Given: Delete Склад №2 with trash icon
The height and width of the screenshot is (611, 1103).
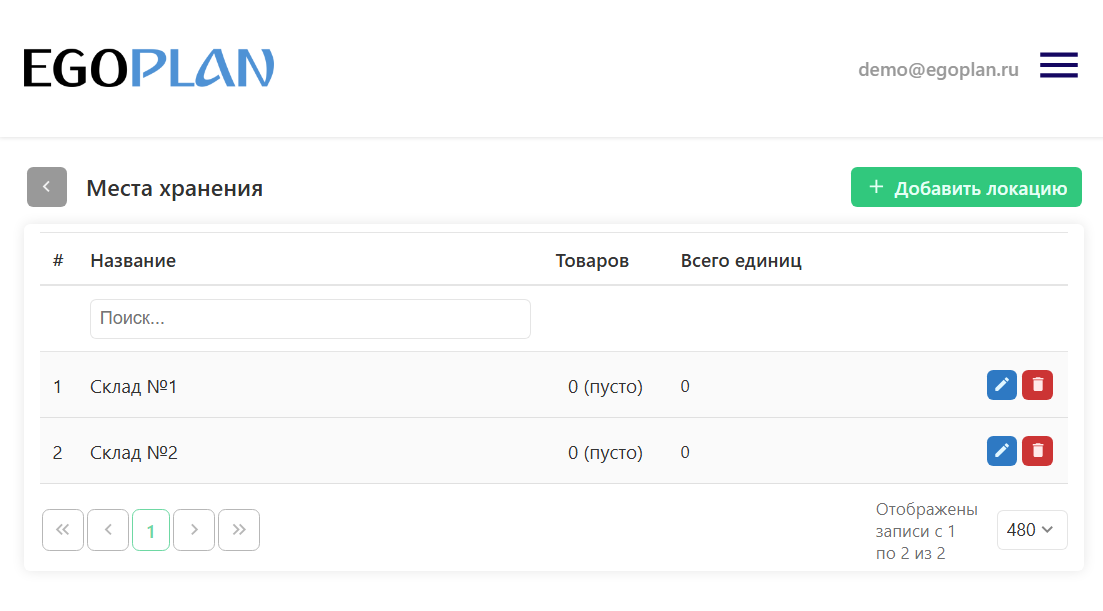Looking at the screenshot, I should 1038,451.
